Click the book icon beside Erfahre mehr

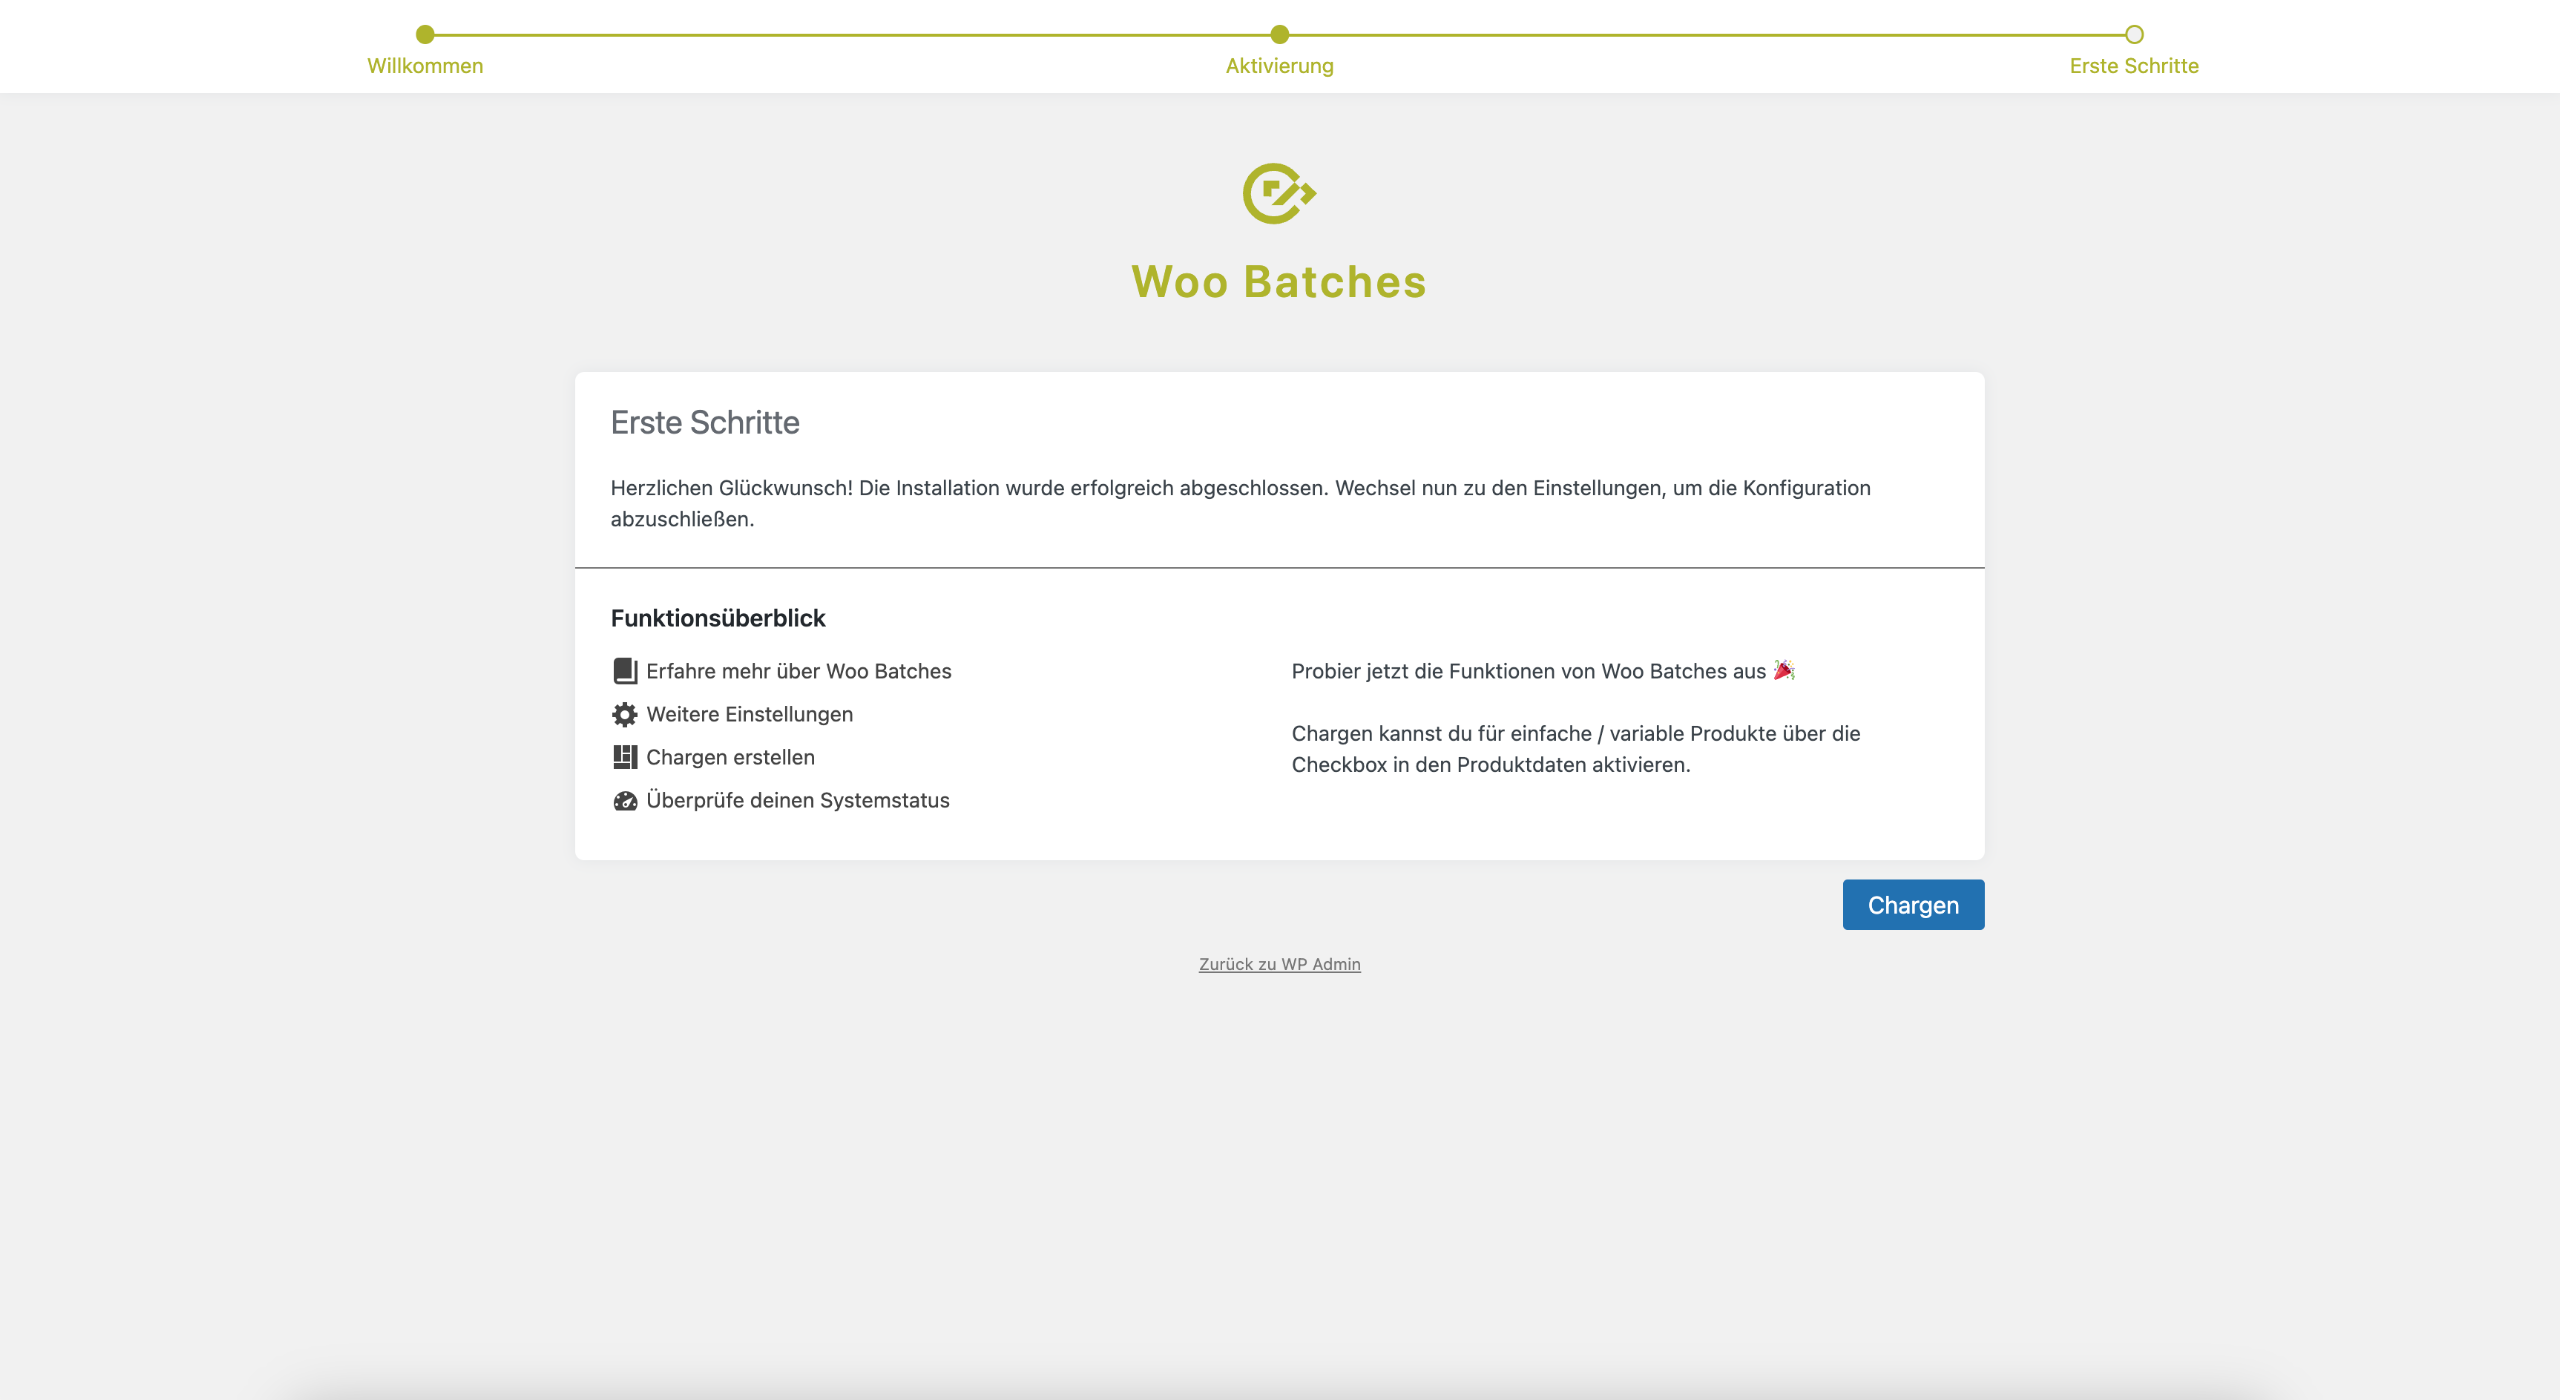pos(625,671)
